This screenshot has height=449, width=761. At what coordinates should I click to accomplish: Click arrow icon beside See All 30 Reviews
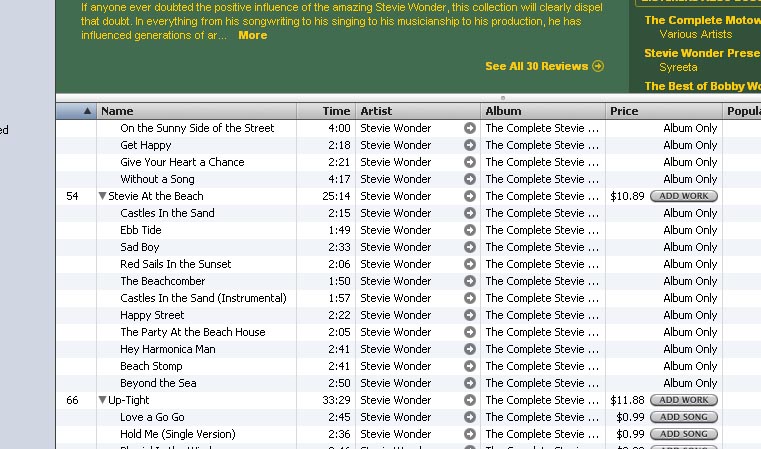coord(598,66)
